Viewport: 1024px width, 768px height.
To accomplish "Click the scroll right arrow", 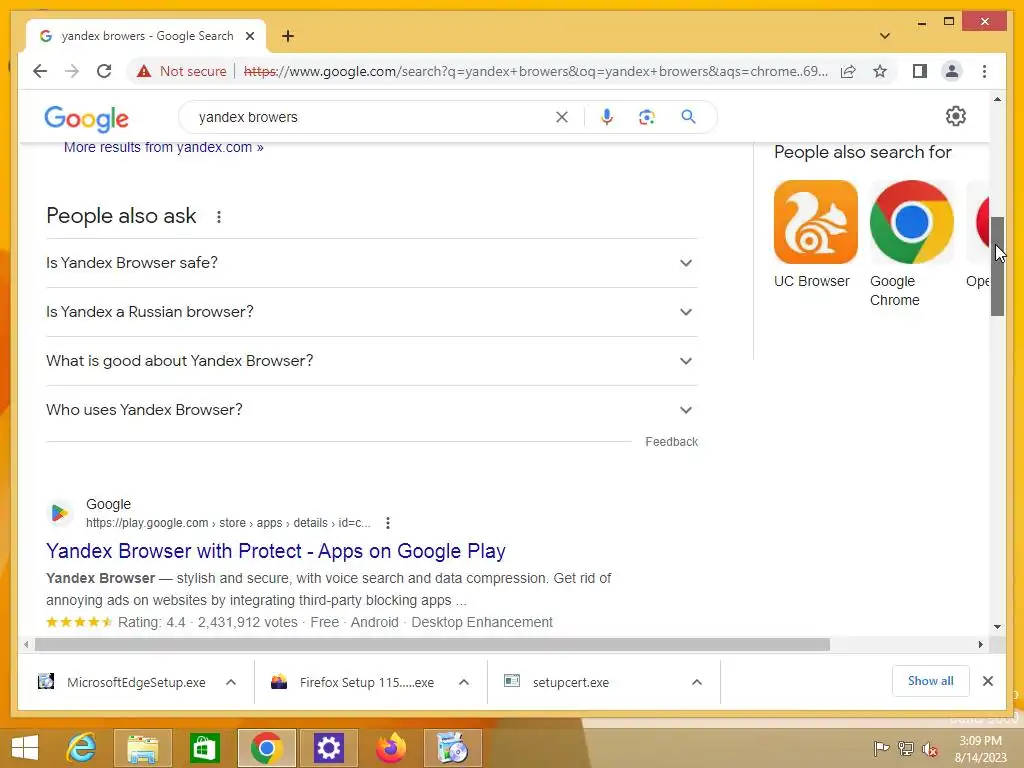I will [x=980, y=645].
